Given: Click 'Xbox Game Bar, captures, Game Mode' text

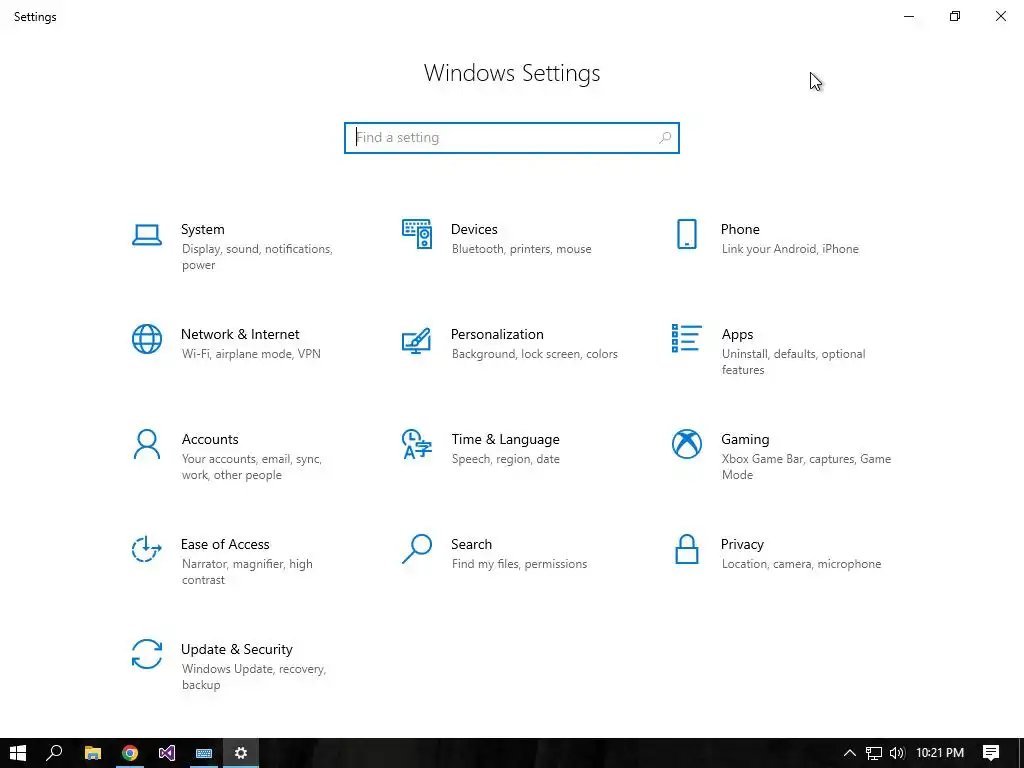Looking at the screenshot, I should coord(806,467).
